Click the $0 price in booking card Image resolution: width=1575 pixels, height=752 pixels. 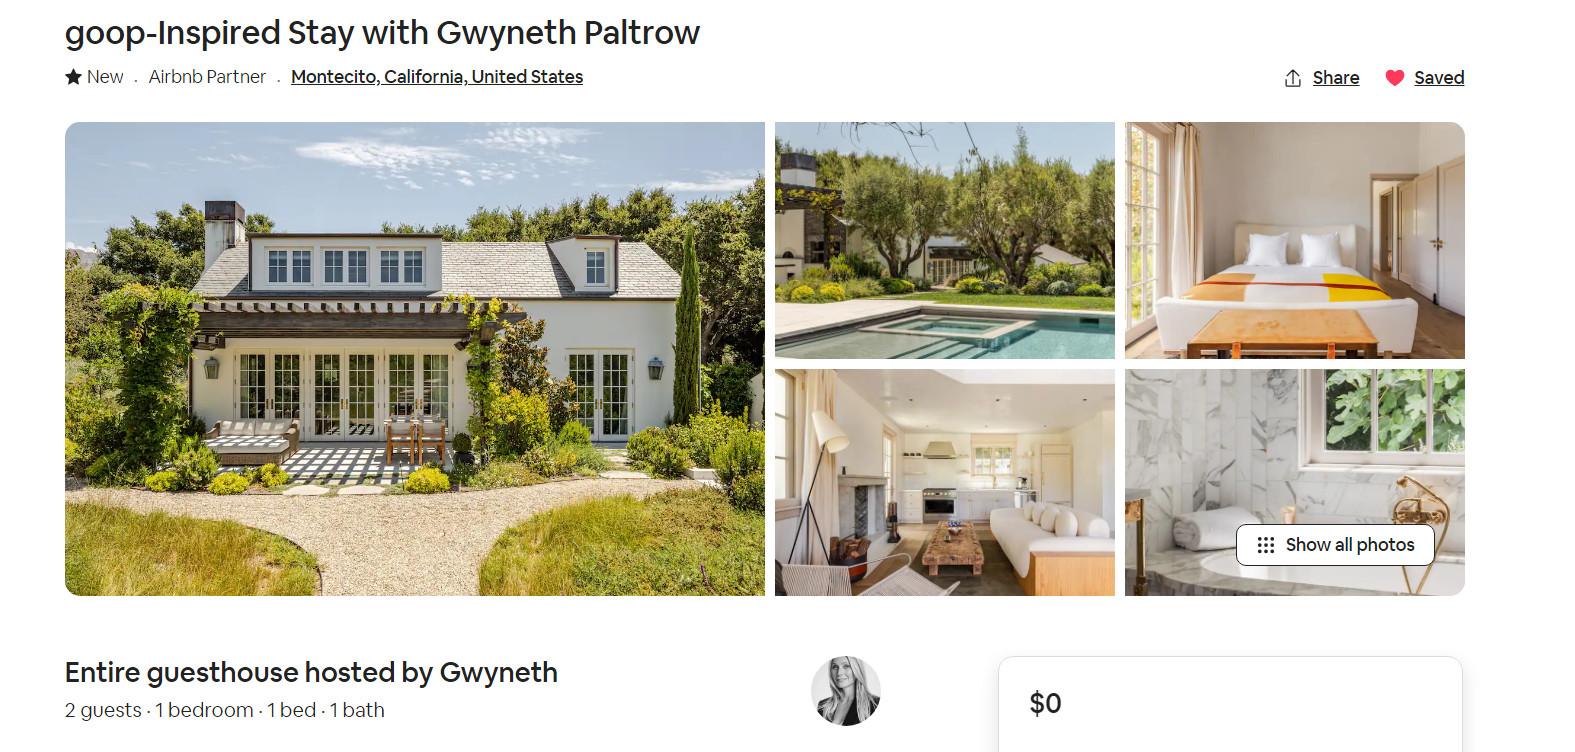click(x=1045, y=704)
